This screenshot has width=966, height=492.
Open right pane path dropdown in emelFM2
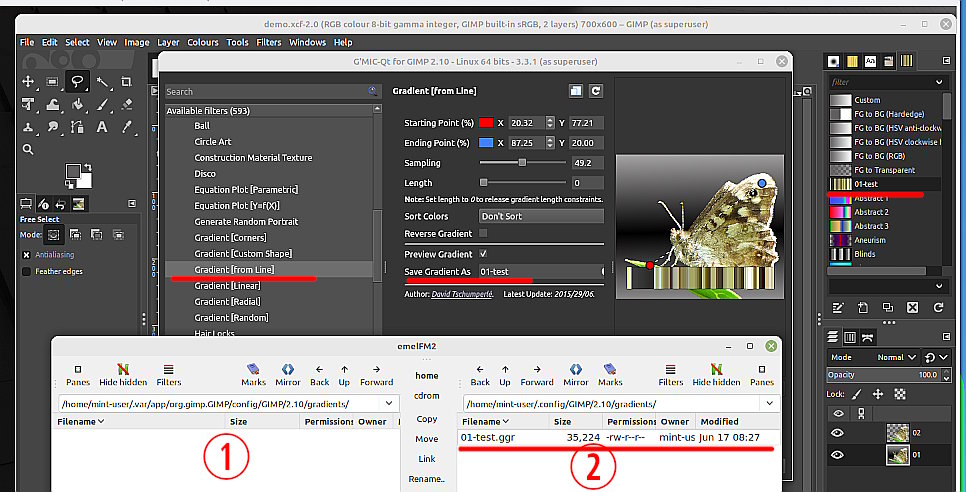coord(770,403)
